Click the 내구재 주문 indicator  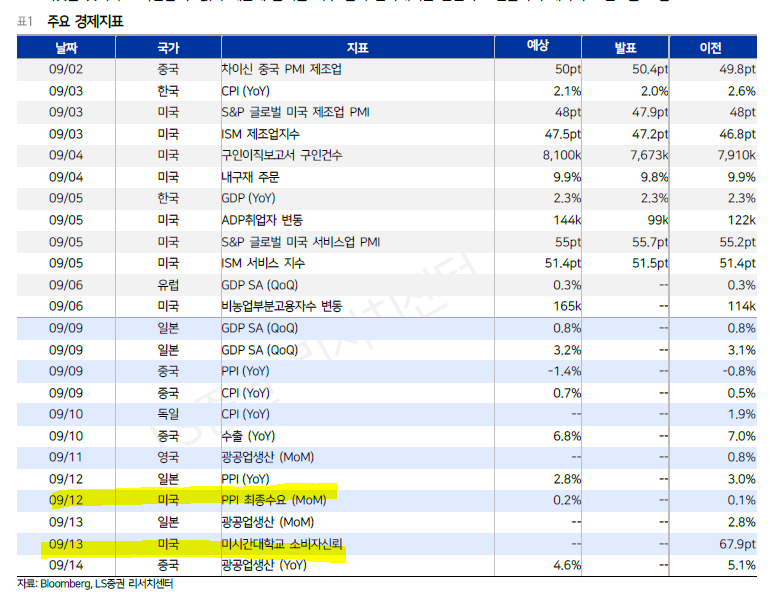(250, 177)
